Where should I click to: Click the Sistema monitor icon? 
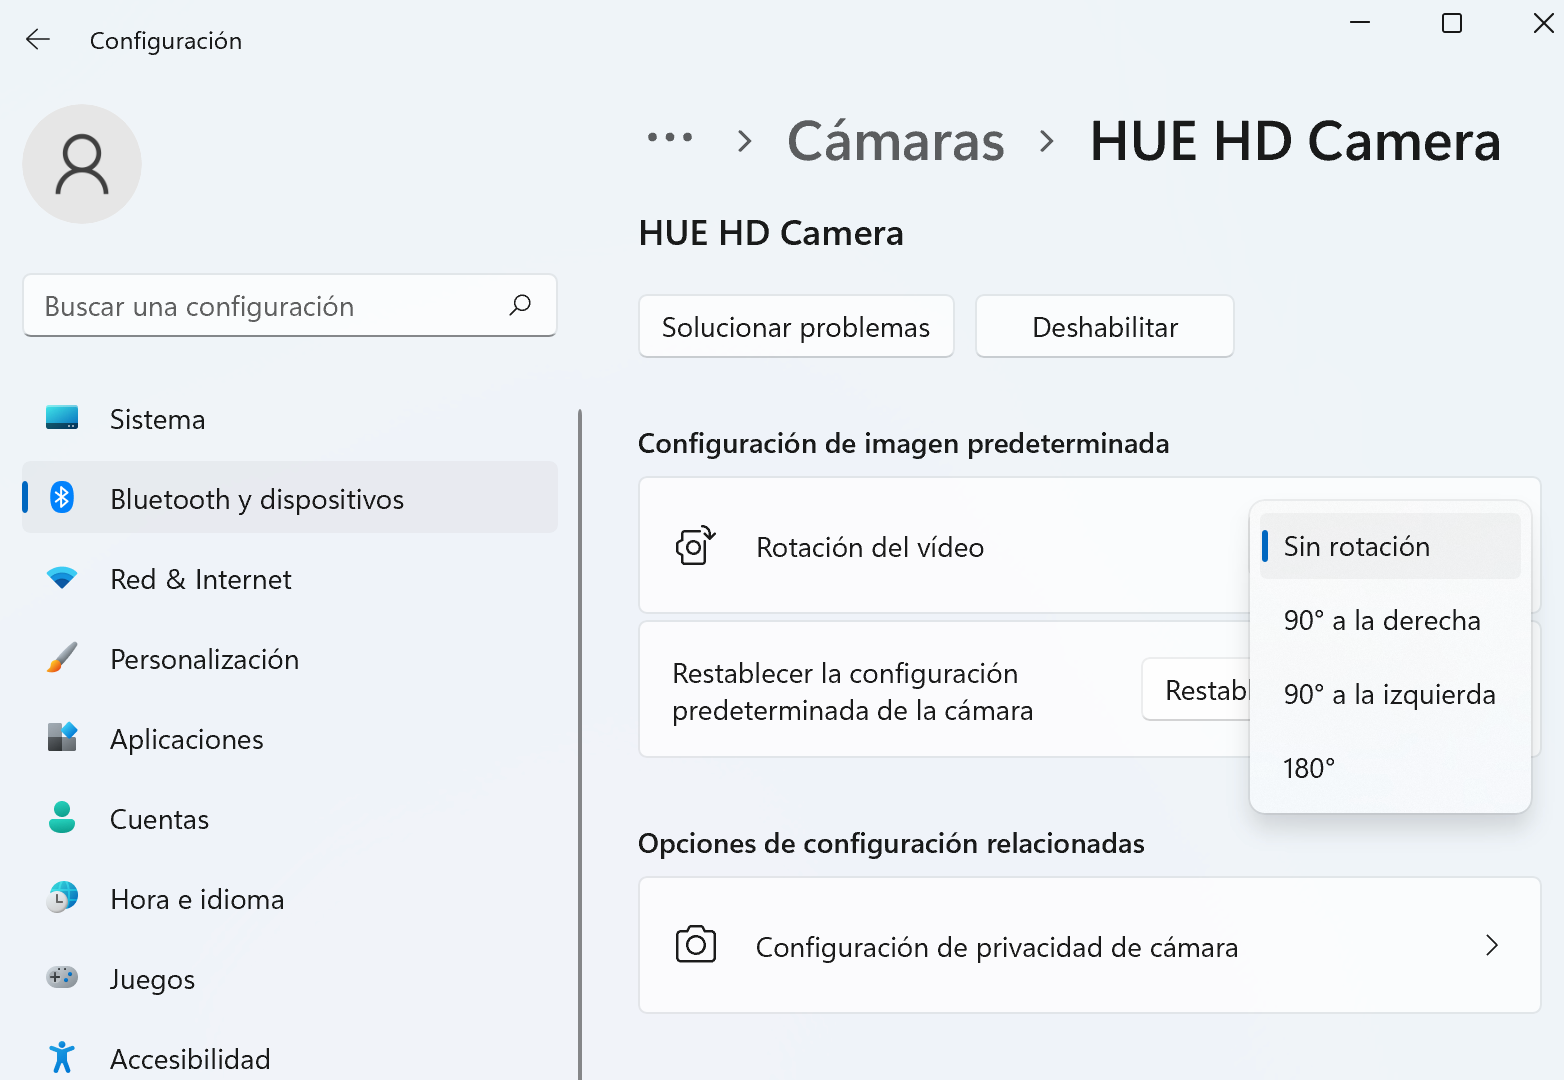click(62, 418)
